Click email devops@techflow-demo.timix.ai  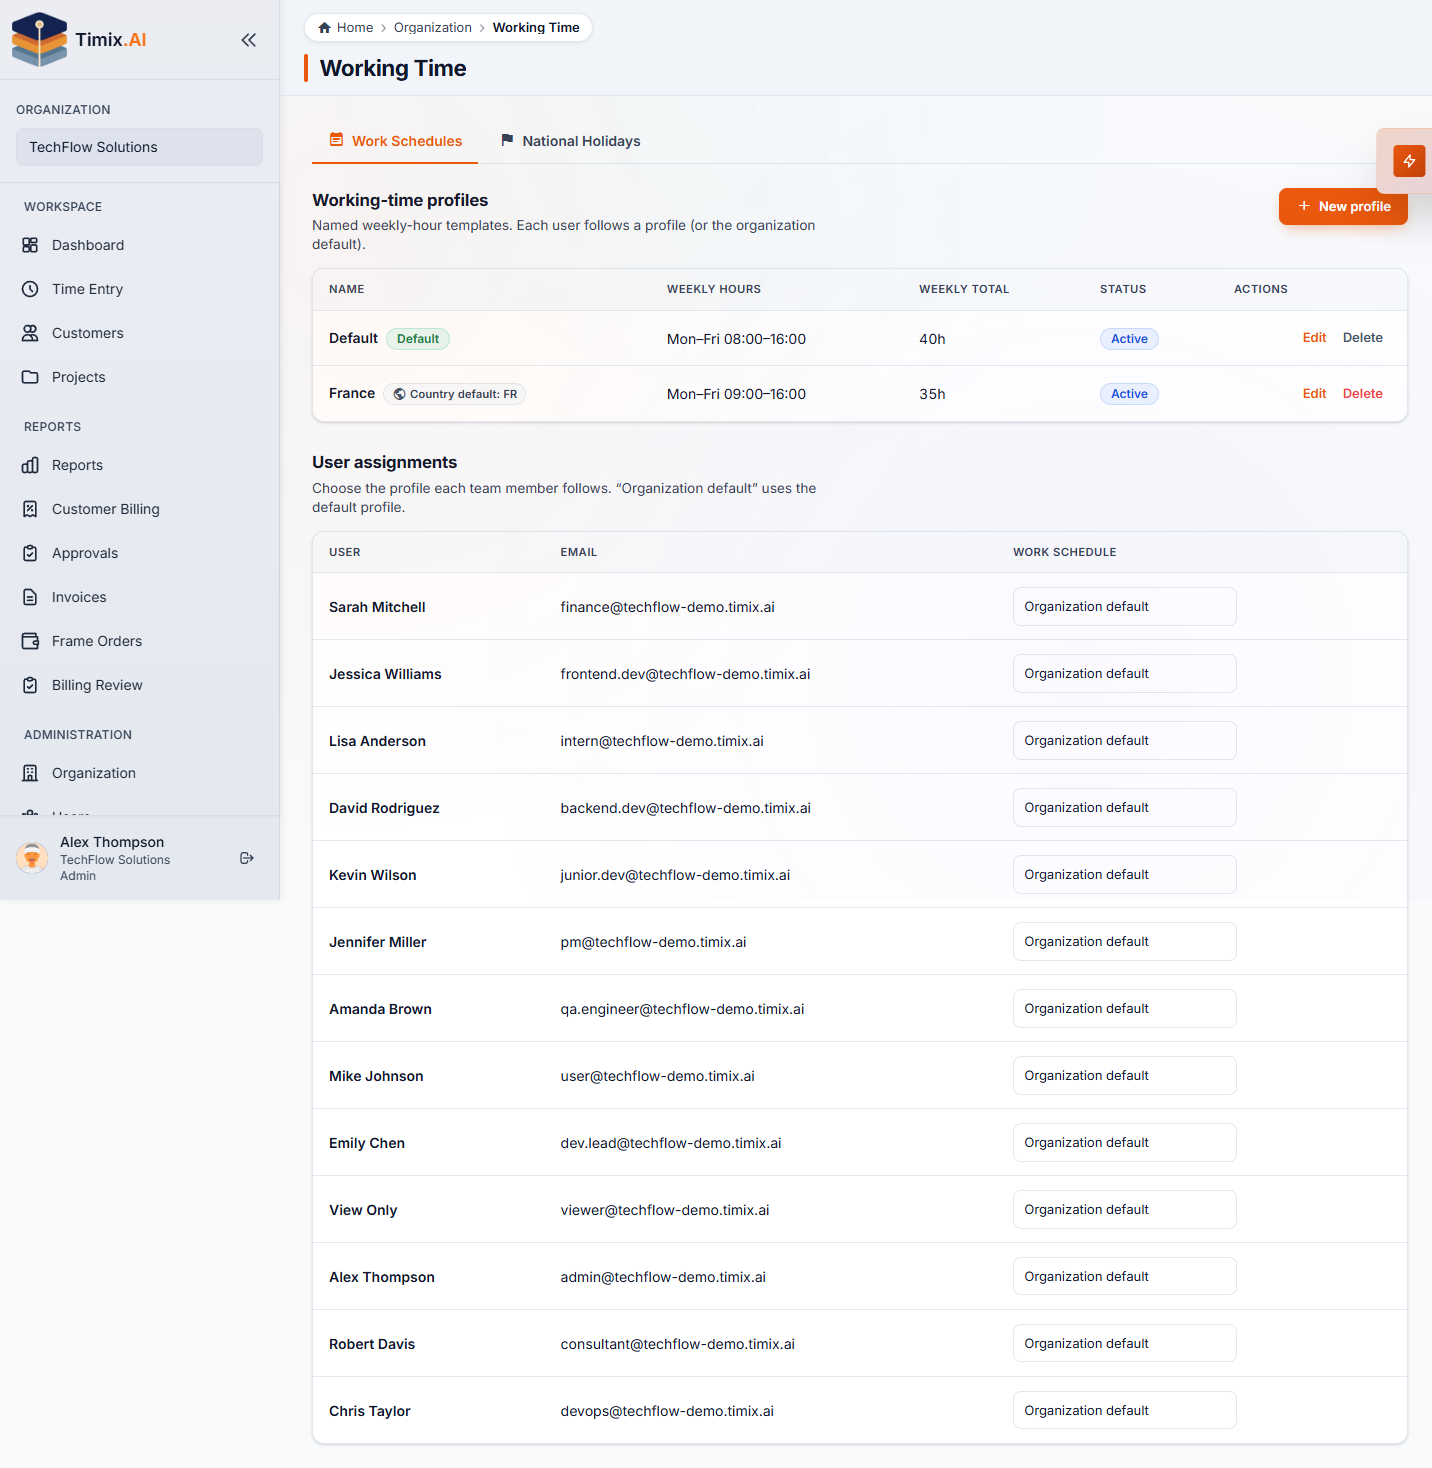[667, 1411]
